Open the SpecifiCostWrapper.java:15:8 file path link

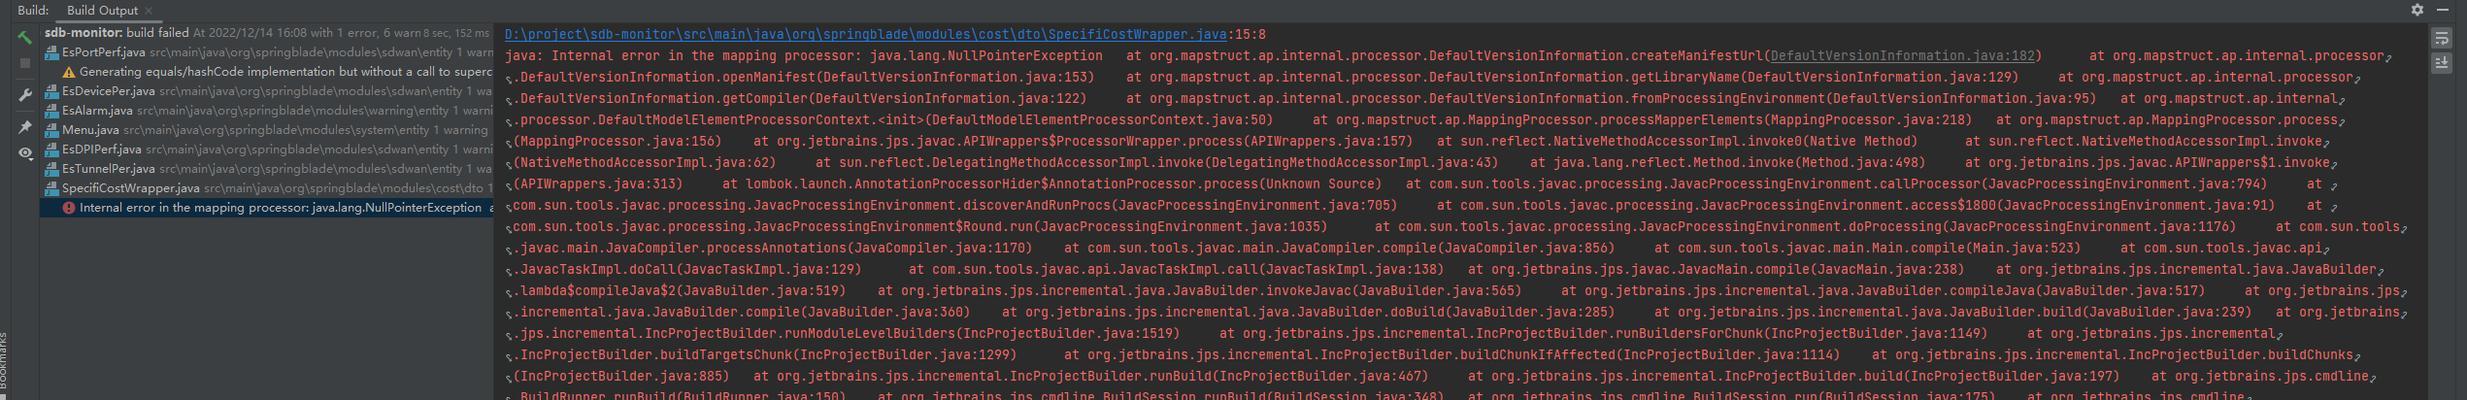pos(865,34)
